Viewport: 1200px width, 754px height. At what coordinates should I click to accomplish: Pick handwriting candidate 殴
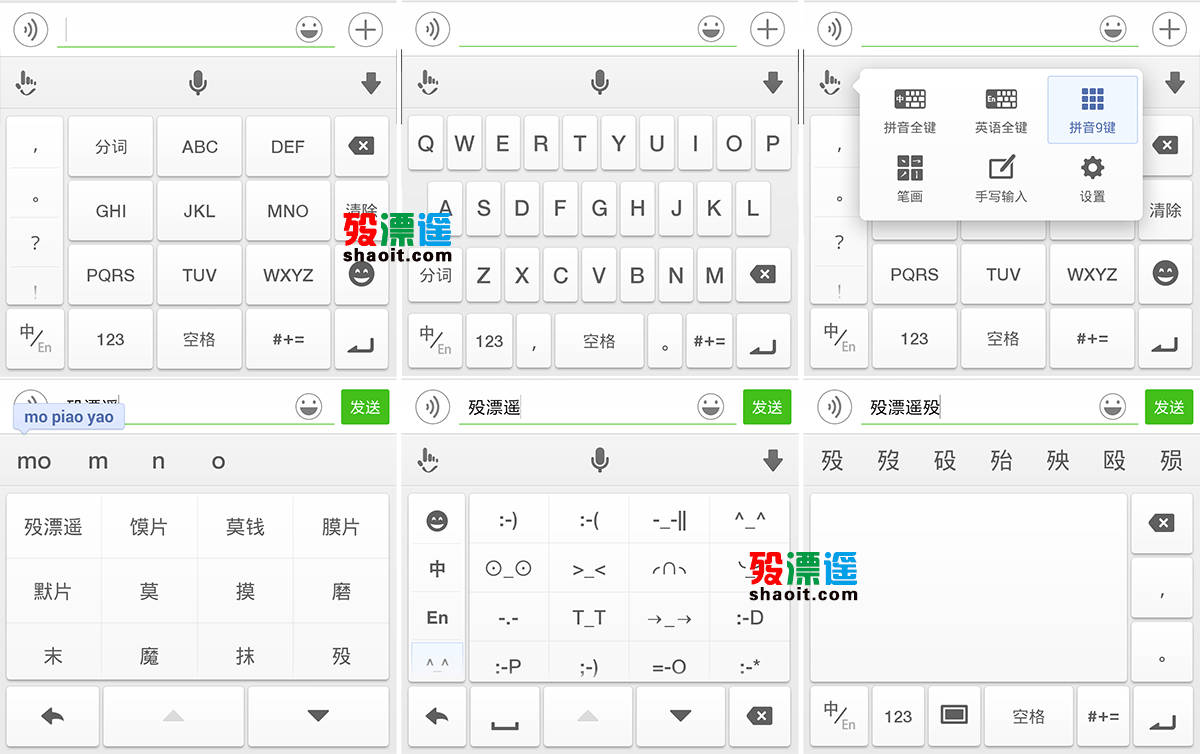1114,460
